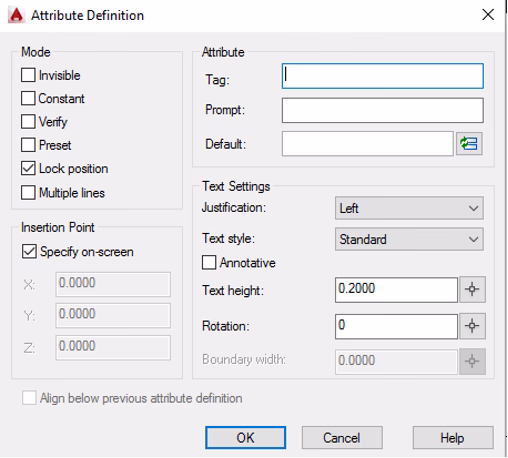Disable Specify on-screen insertion point
The image size is (508, 458).
point(29,251)
